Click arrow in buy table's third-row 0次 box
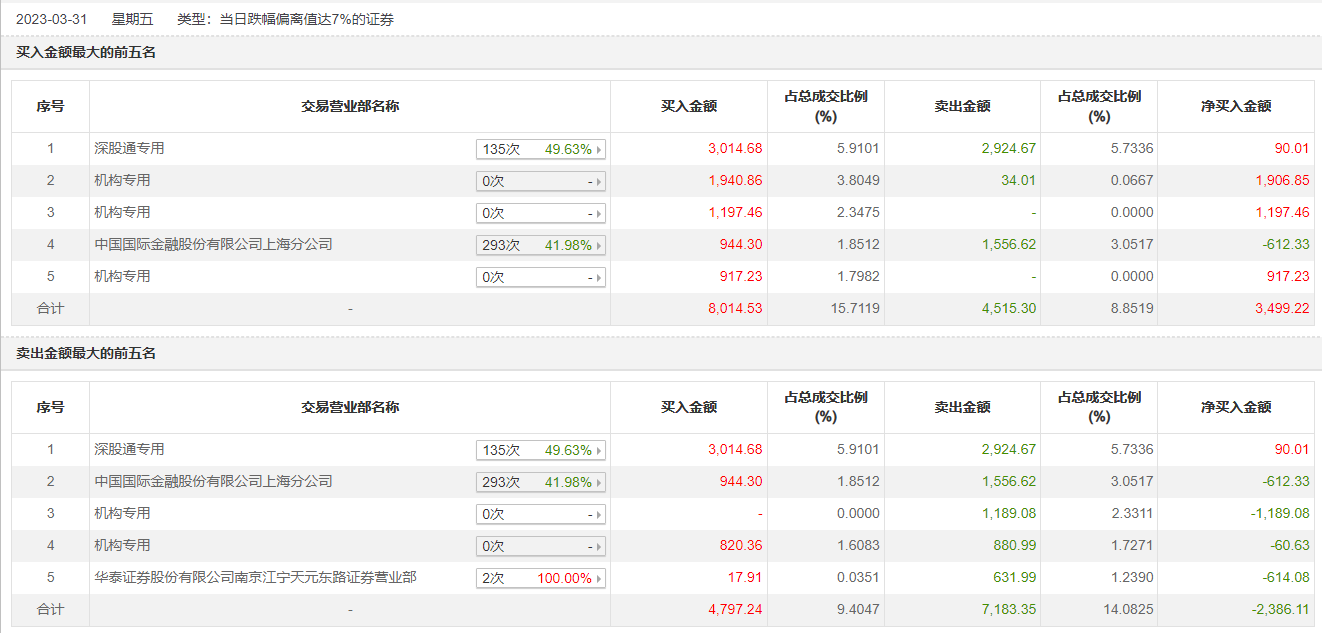Image resolution: width=1322 pixels, height=633 pixels. [599, 214]
